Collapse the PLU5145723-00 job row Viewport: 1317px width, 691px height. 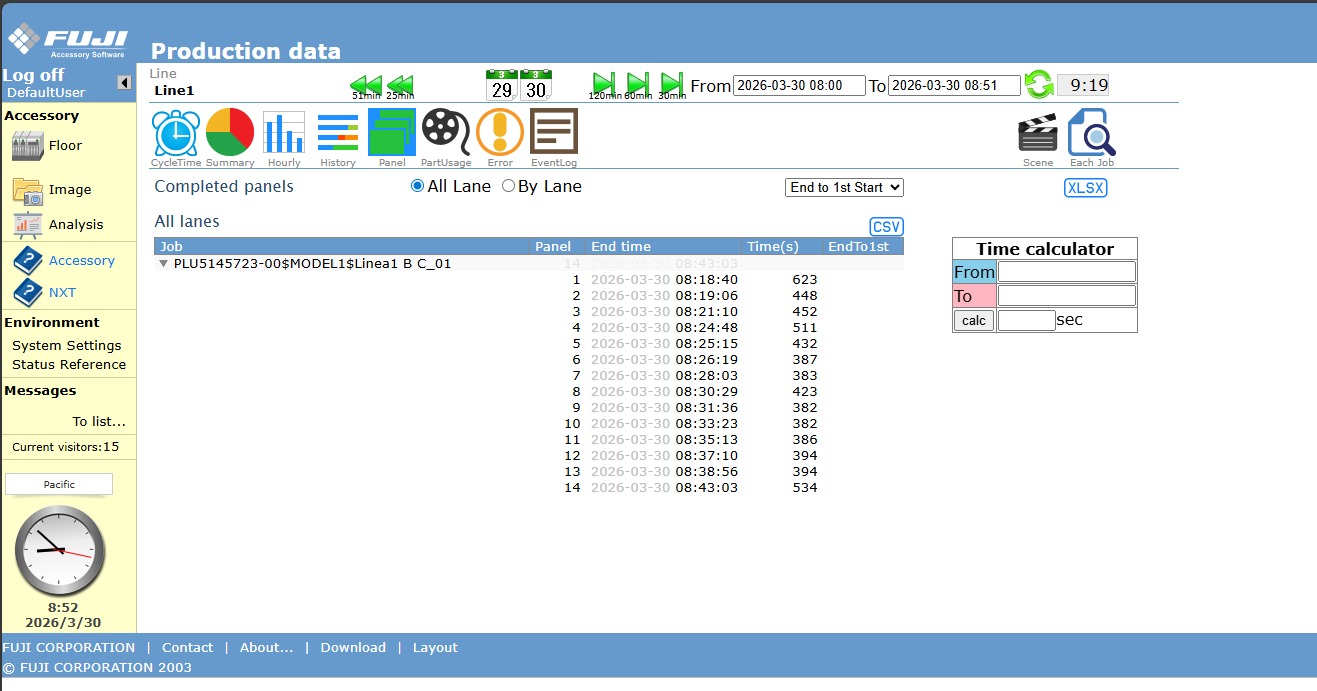pyautogui.click(x=163, y=264)
